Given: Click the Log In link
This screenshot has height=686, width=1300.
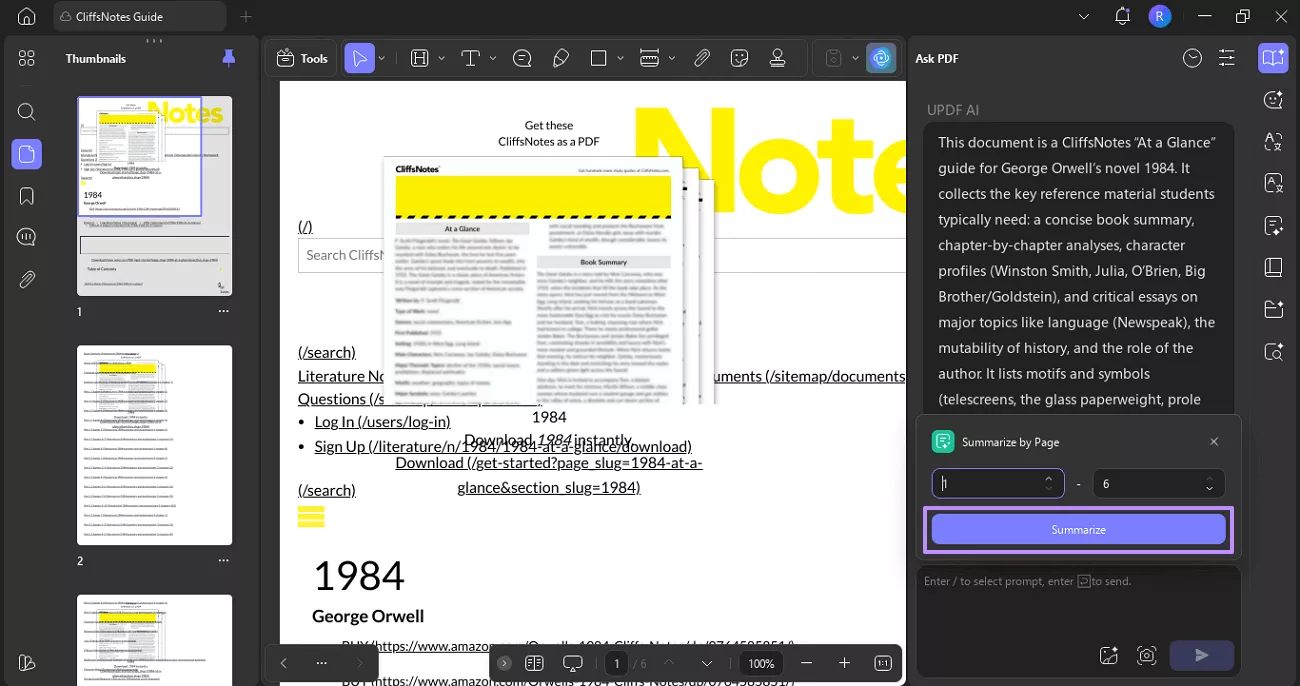Looking at the screenshot, I should point(382,422).
